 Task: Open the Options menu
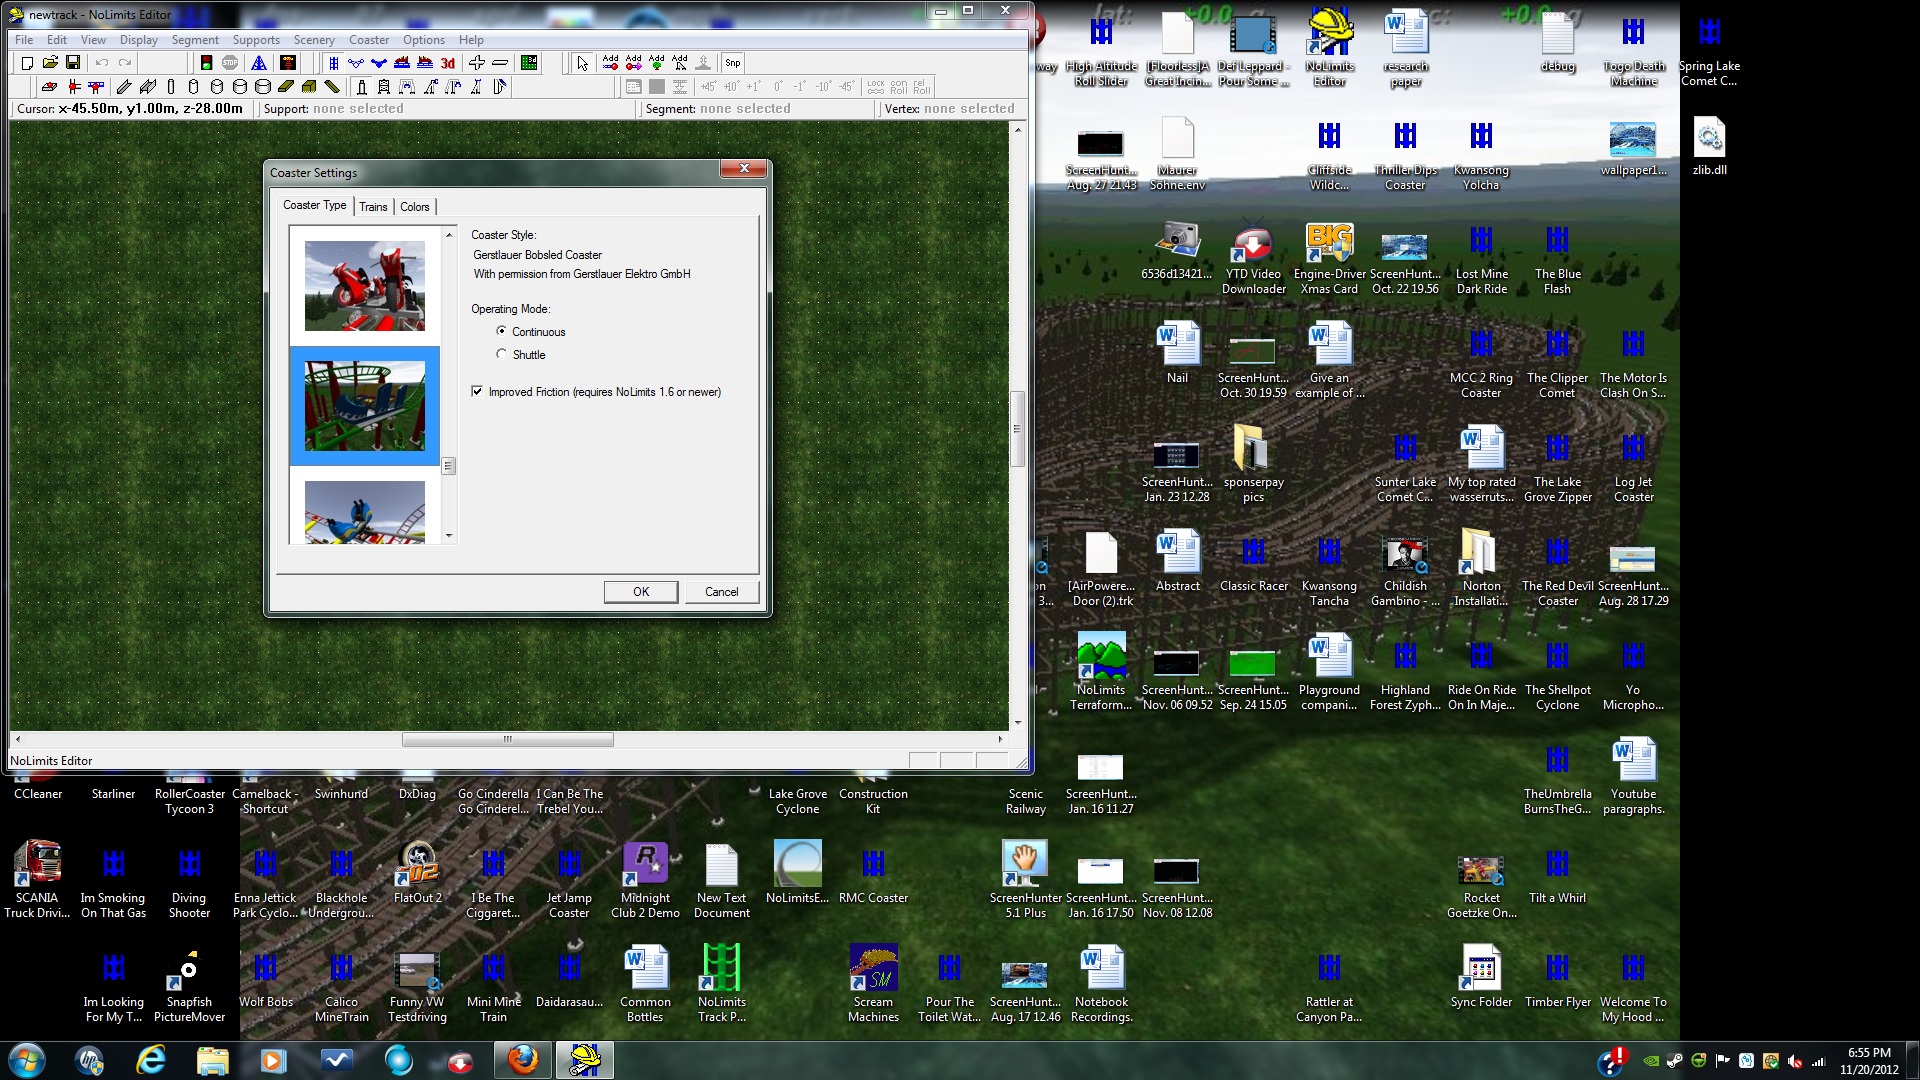pyautogui.click(x=424, y=40)
